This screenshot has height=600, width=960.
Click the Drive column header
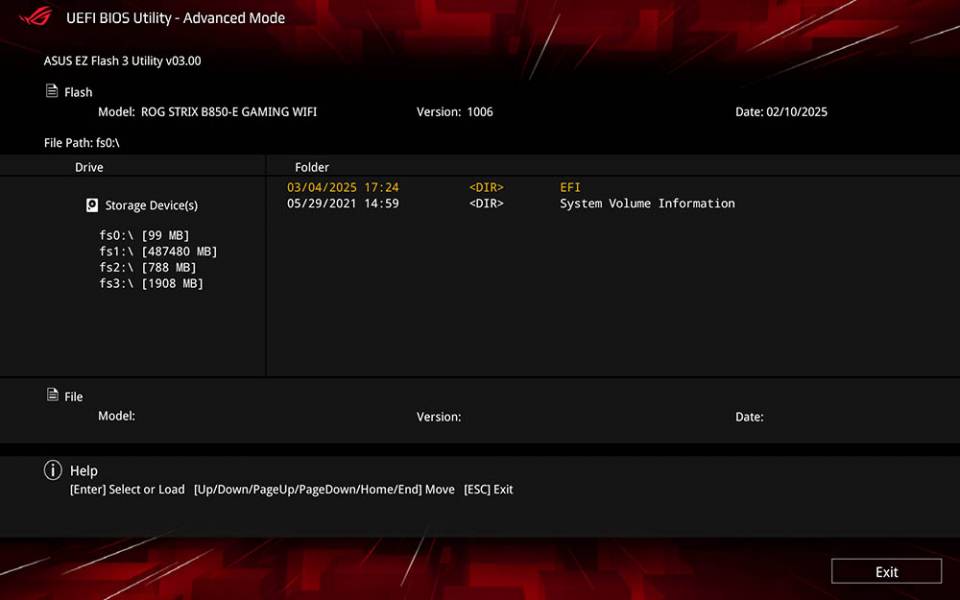pos(89,167)
